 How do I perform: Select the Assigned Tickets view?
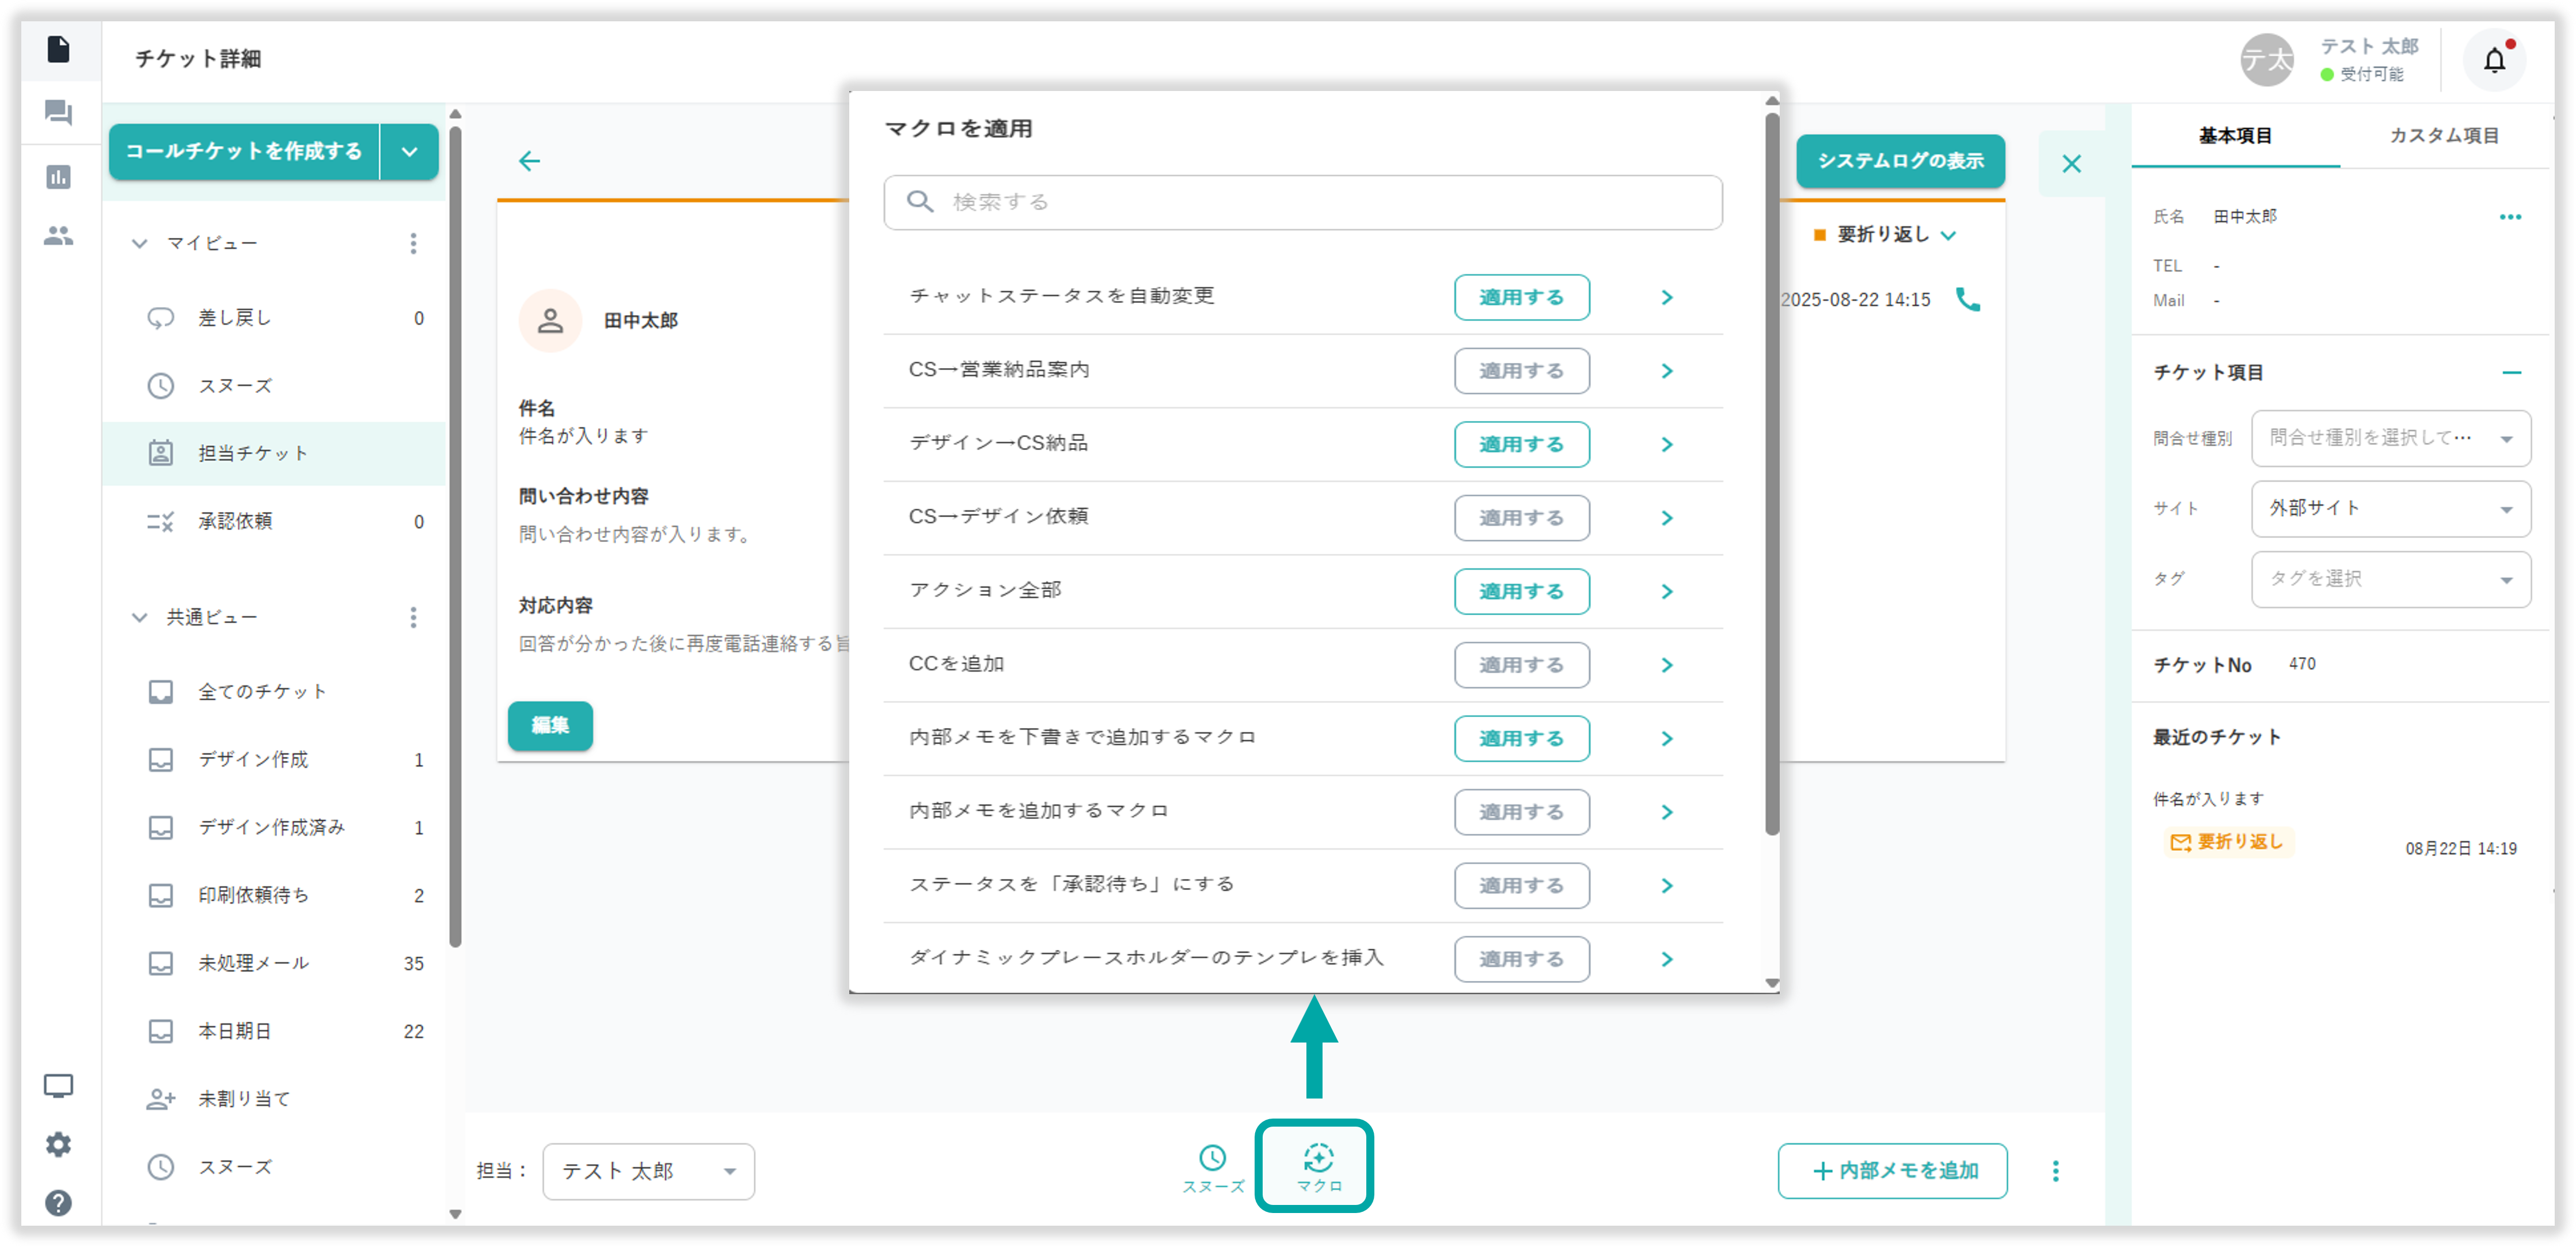pos(252,453)
